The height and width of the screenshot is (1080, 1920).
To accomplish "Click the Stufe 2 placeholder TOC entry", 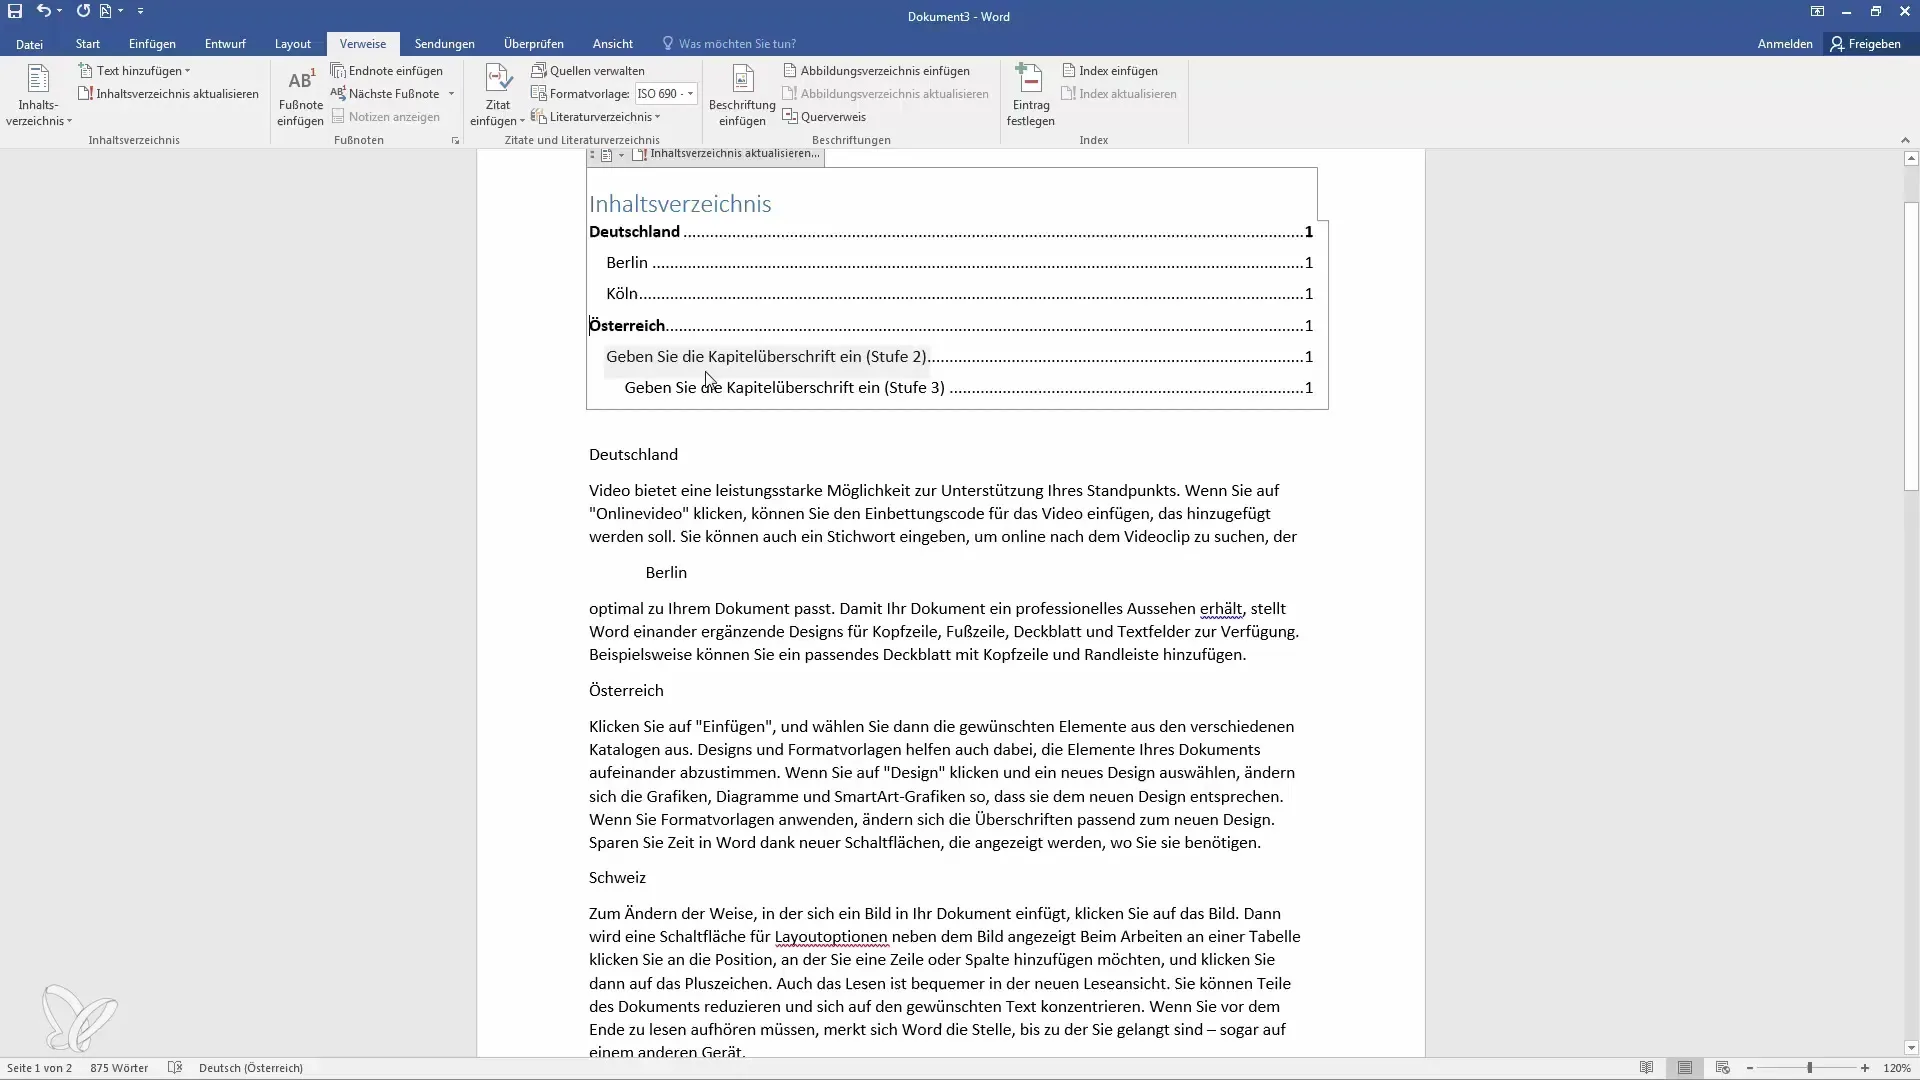I will coord(959,357).
